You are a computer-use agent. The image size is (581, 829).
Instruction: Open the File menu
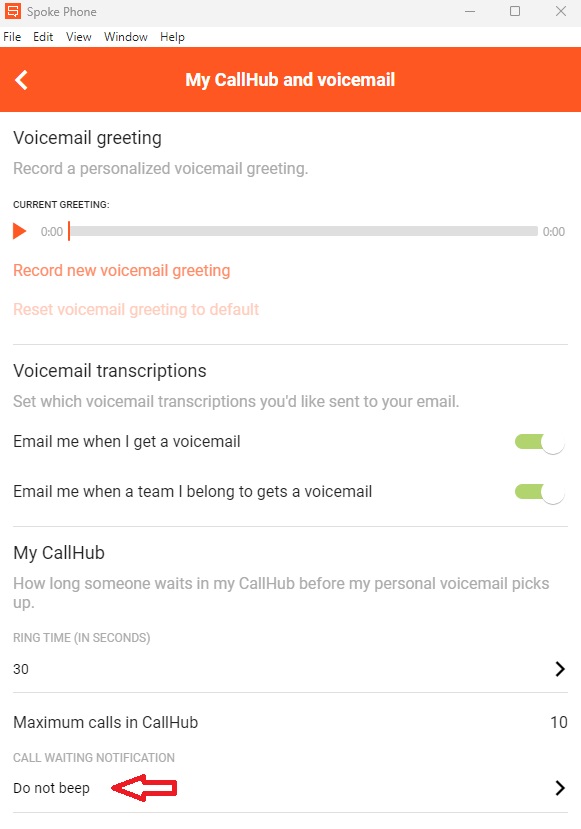point(12,37)
